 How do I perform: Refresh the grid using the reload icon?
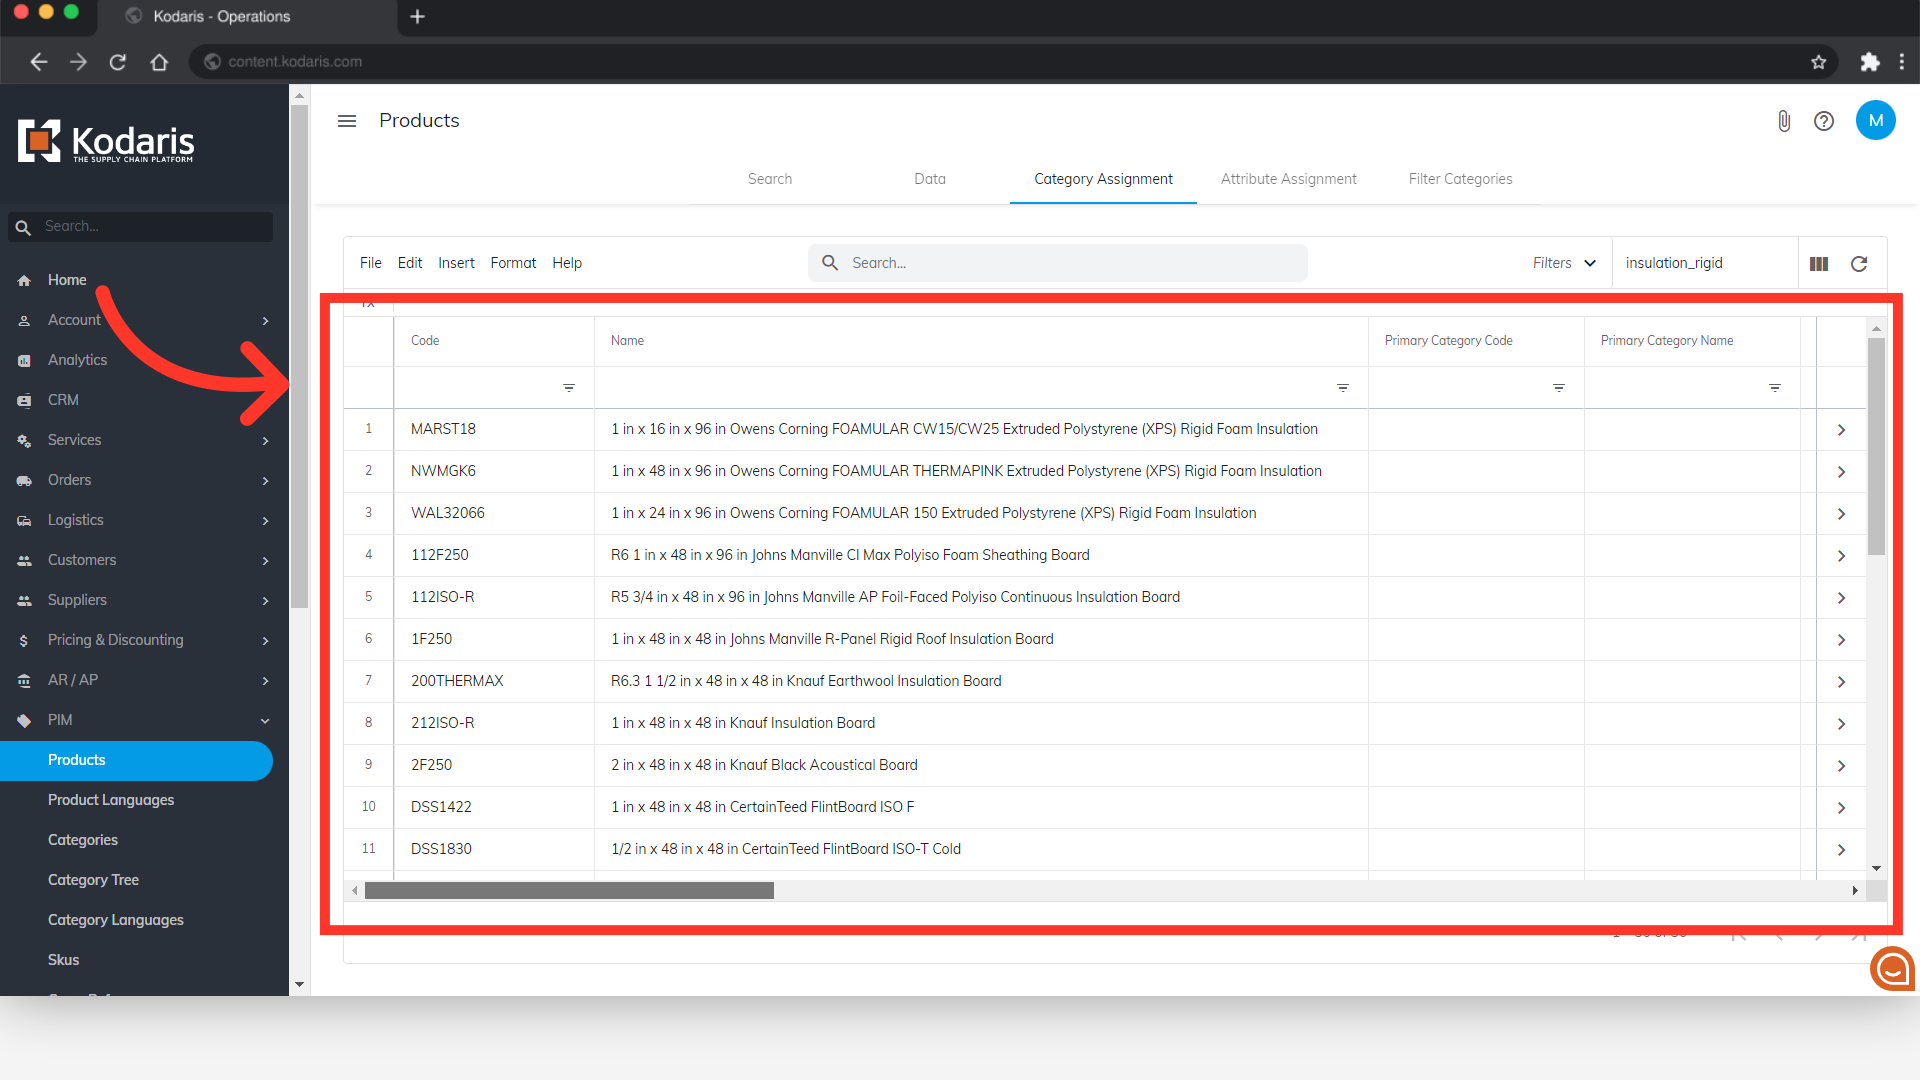[1859, 264]
